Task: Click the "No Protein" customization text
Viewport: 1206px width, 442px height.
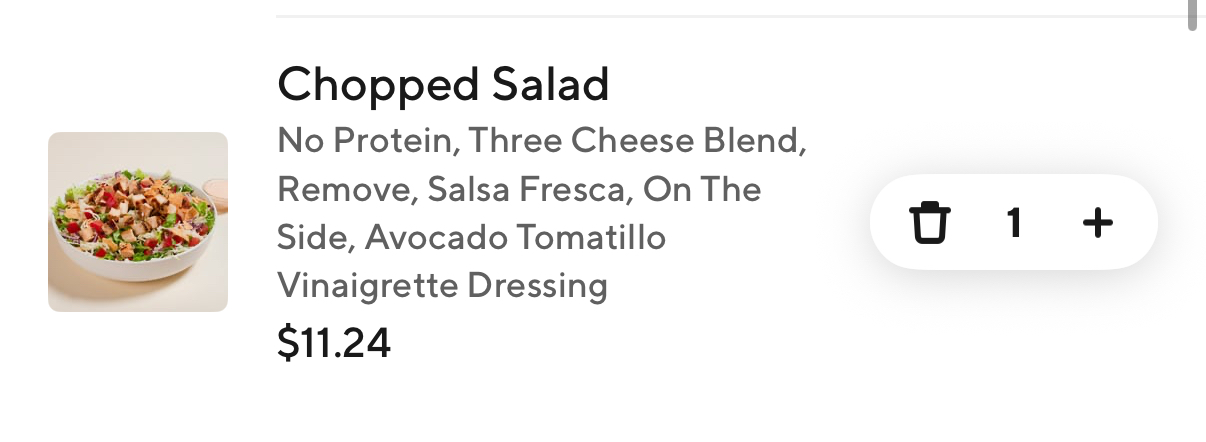Action: [365, 141]
